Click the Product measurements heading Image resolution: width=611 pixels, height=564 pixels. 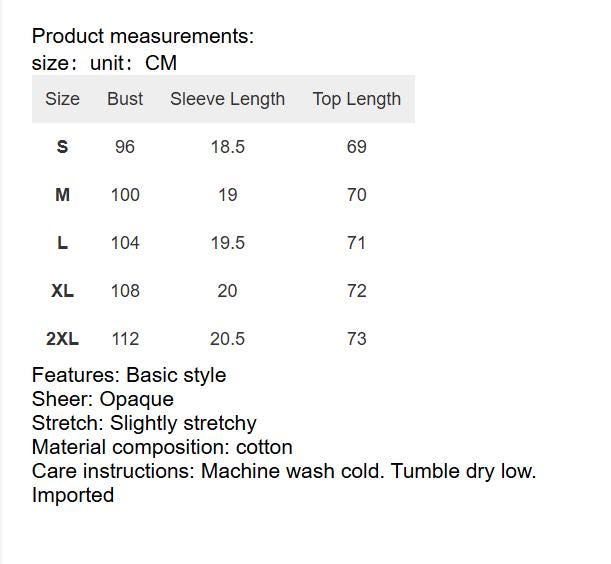click(x=143, y=36)
